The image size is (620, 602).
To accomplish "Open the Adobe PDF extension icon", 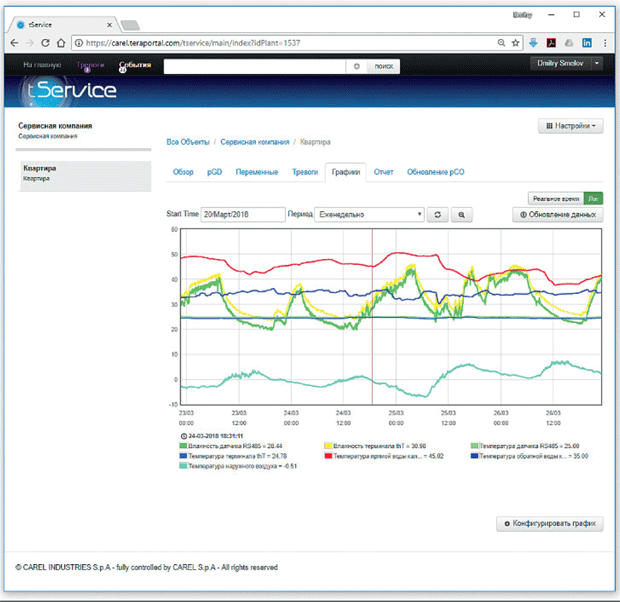I will 551,43.
